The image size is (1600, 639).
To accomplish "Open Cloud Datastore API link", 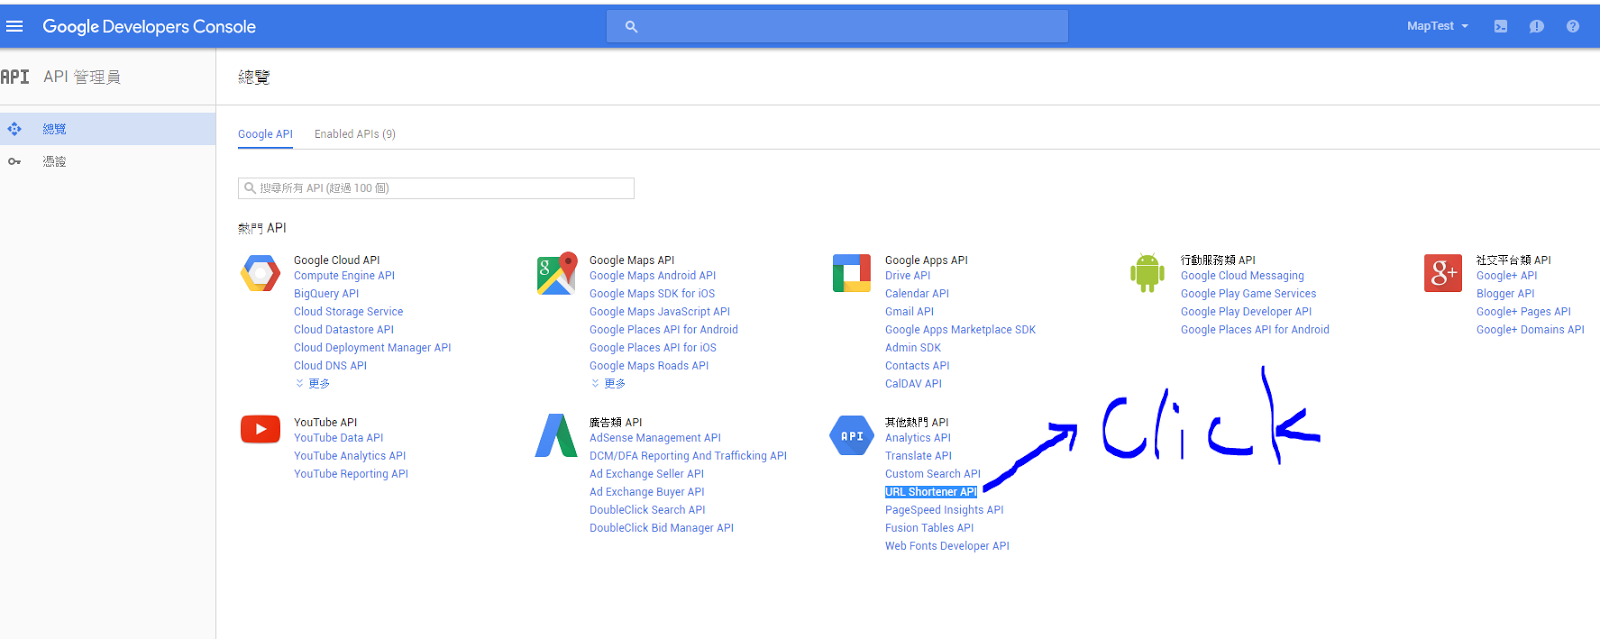I will (344, 330).
